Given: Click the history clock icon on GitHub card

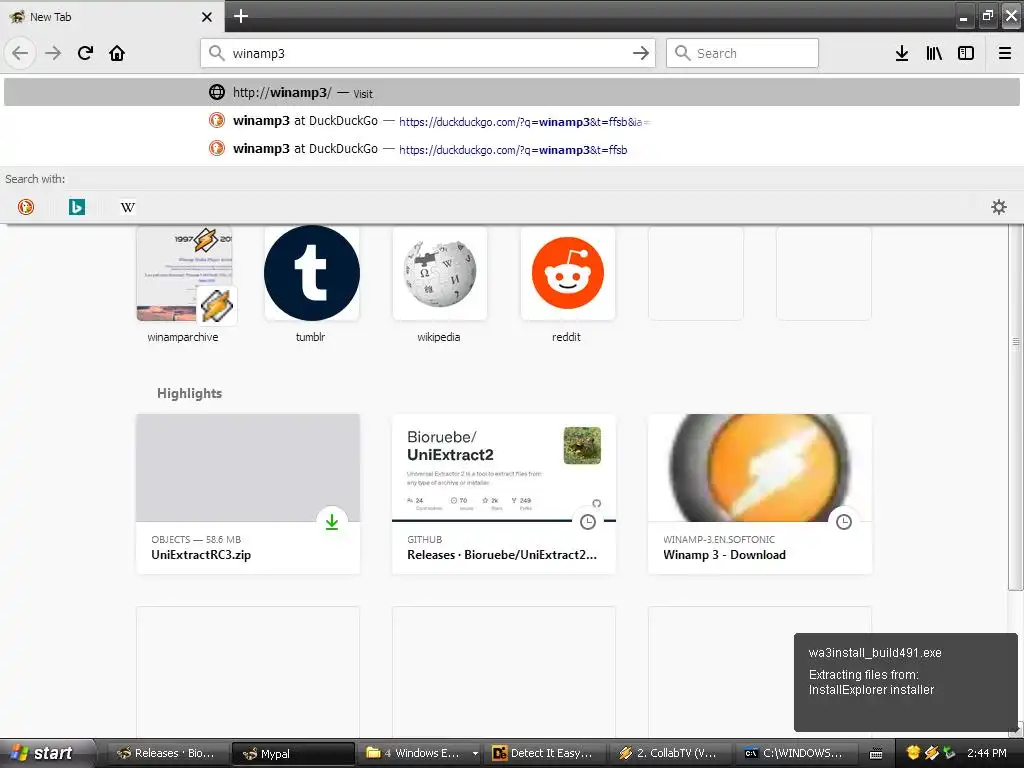Looking at the screenshot, I should (588, 522).
